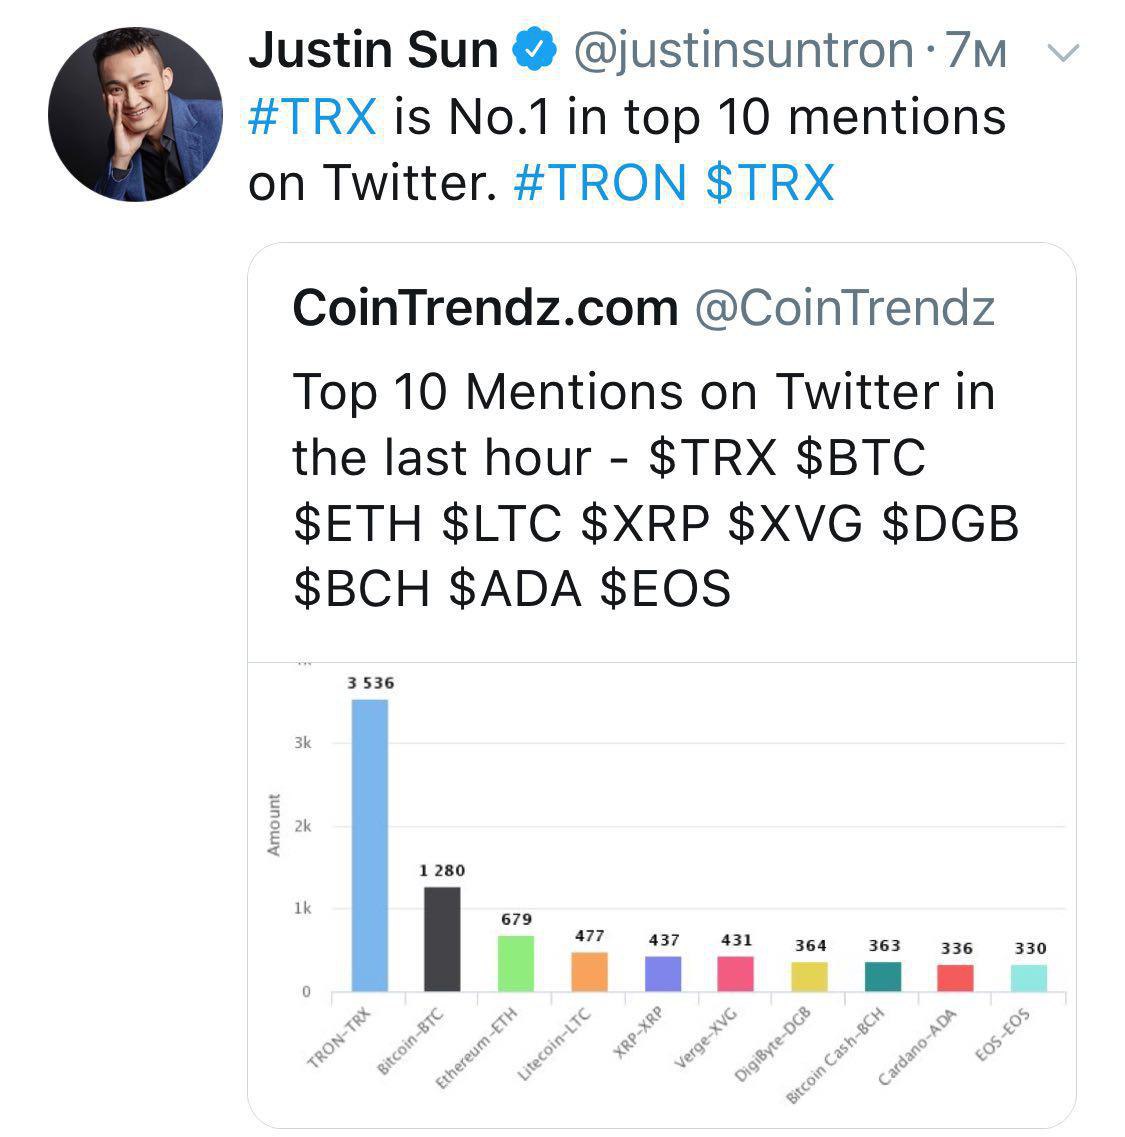The height and width of the screenshot is (1137, 1125).
Task: Open the #TRON hashtag link
Action: 600,182
